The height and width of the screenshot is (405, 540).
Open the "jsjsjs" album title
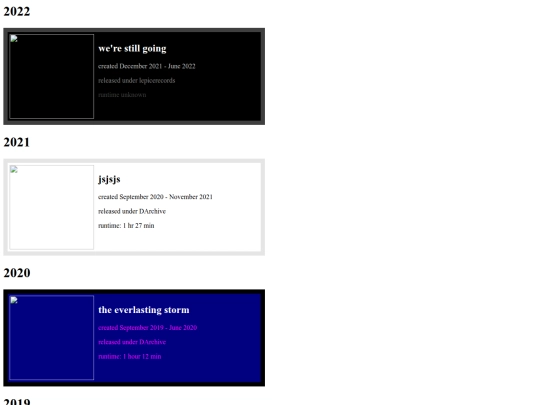pos(109,179)
